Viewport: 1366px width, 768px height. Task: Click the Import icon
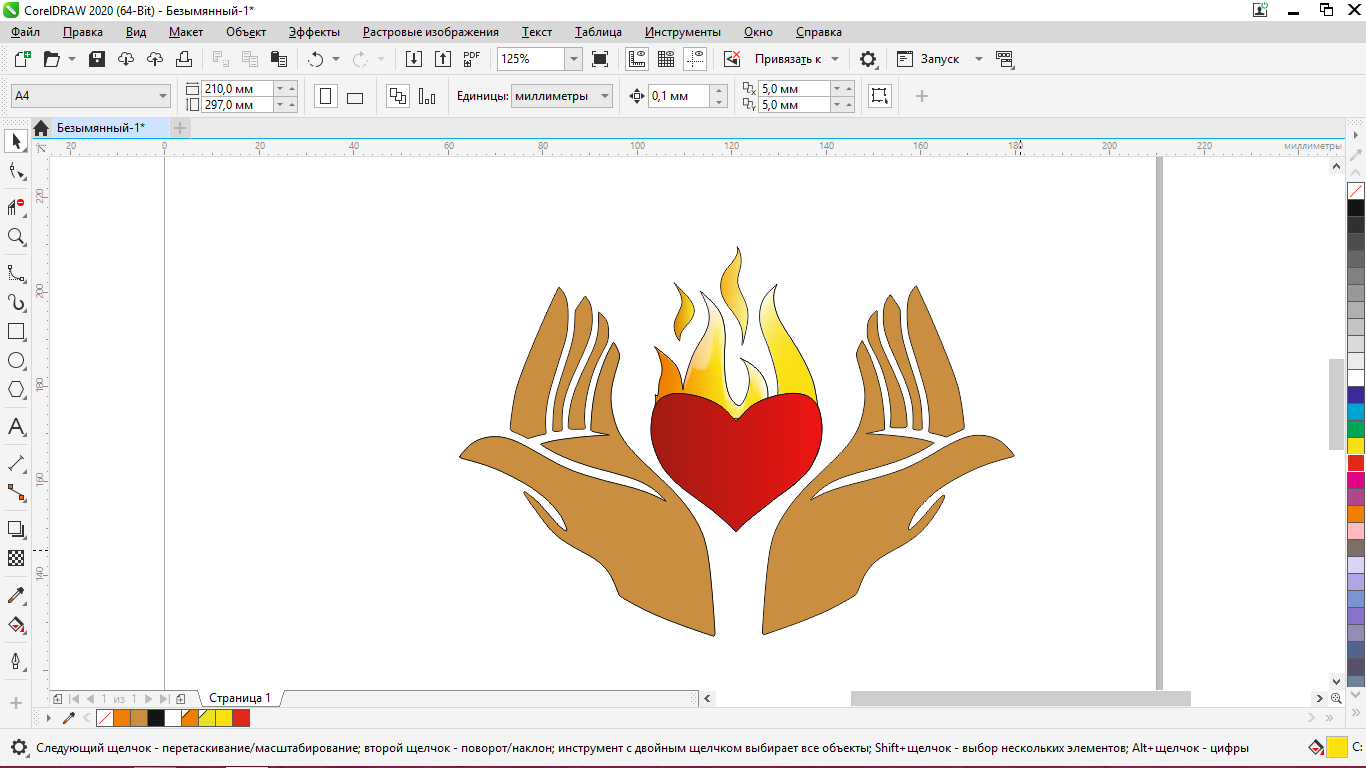click(414, 59)
